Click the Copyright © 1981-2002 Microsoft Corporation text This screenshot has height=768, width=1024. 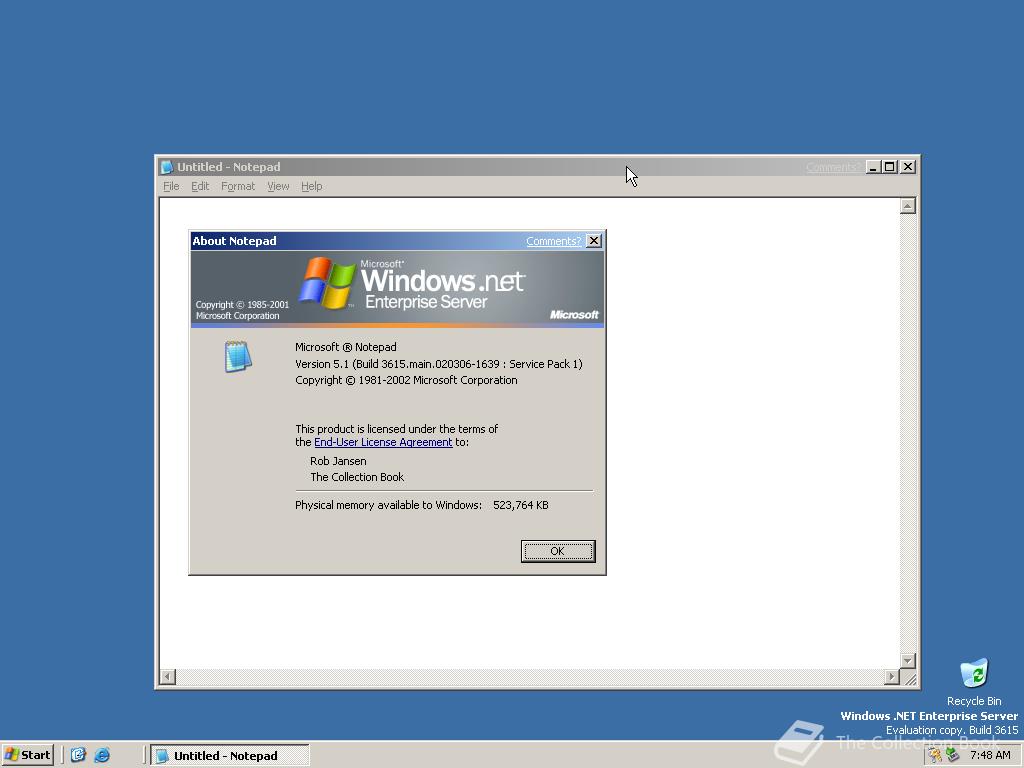(406, 380)
